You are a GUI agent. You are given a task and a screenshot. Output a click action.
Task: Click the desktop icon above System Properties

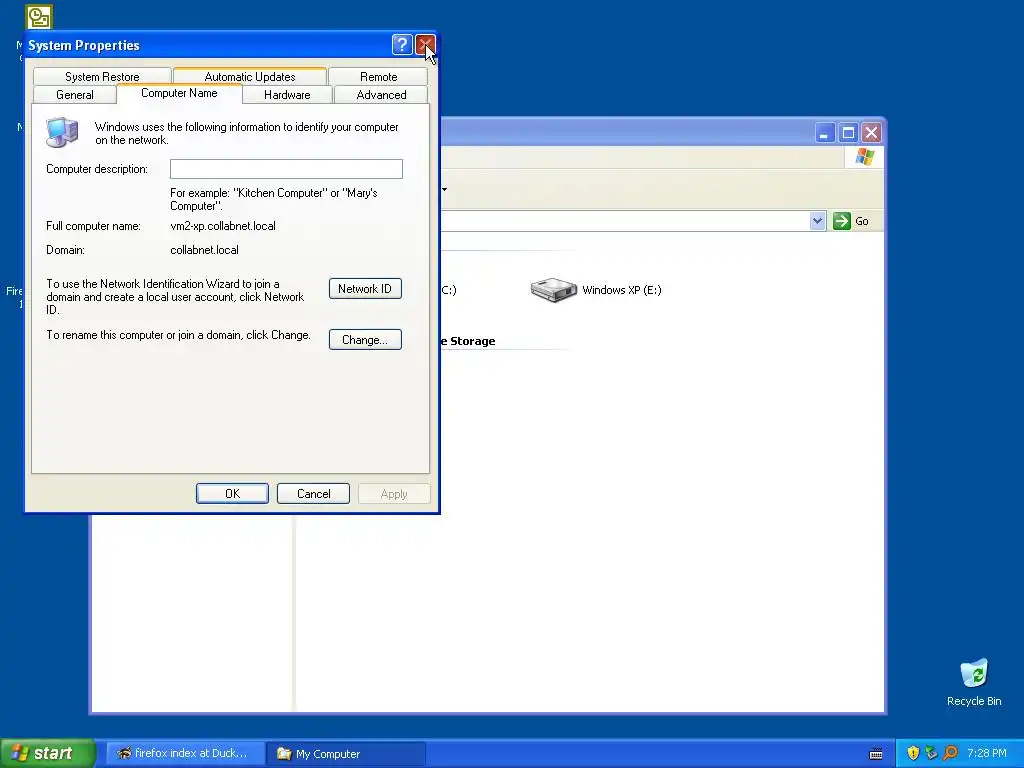(39, 17)
